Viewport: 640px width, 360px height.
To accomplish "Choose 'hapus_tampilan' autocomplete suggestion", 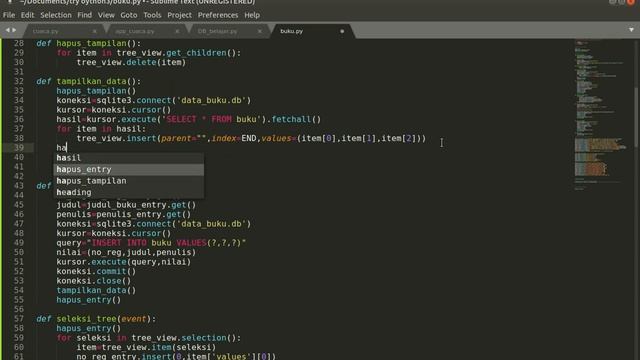I will click(129, 181).
